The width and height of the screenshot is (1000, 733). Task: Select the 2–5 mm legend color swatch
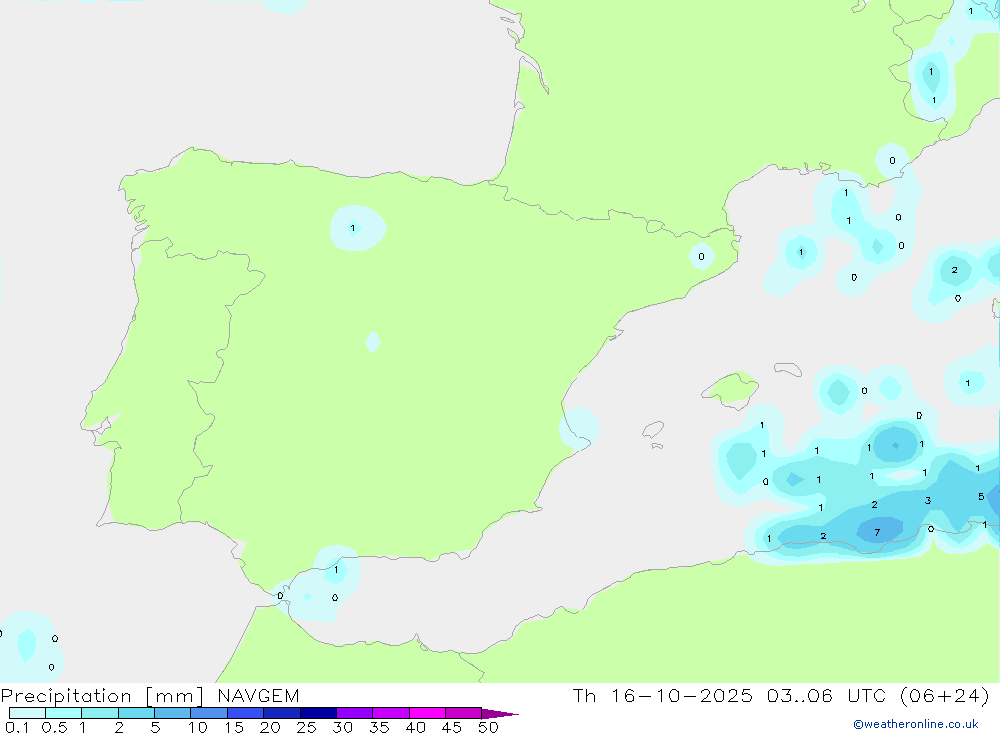[x=136, y=713]
